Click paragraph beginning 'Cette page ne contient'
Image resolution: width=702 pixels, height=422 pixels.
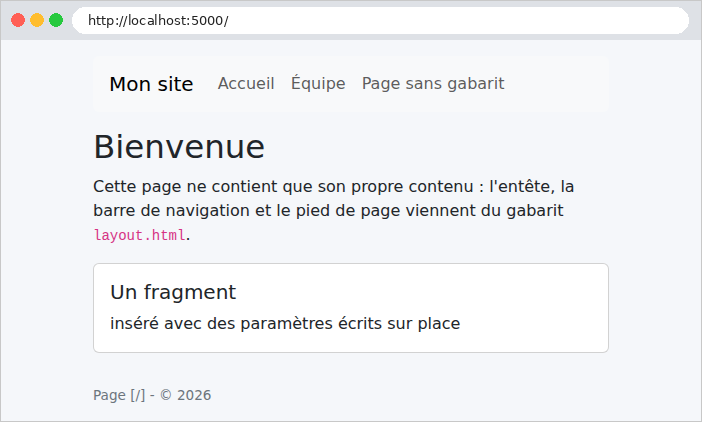click(x=334, y=210)
